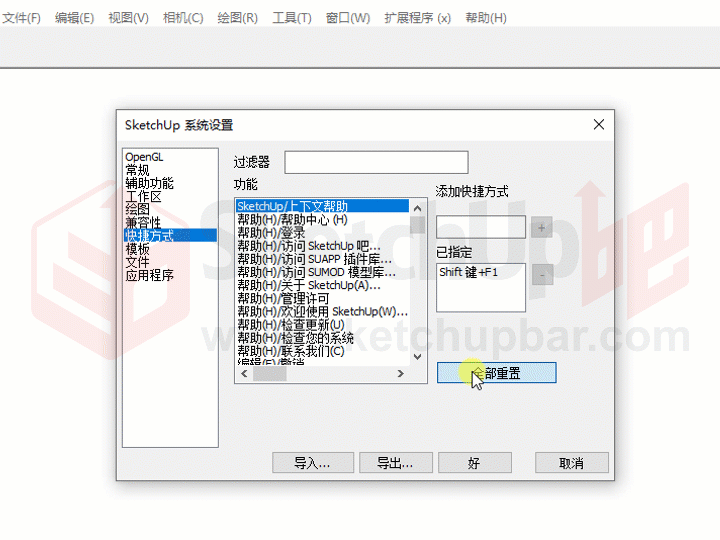Viewport: 720px width, 540px height.
Task: Select 帮助(H)/管理许可 function entry
Action: (x=284, y=298)
